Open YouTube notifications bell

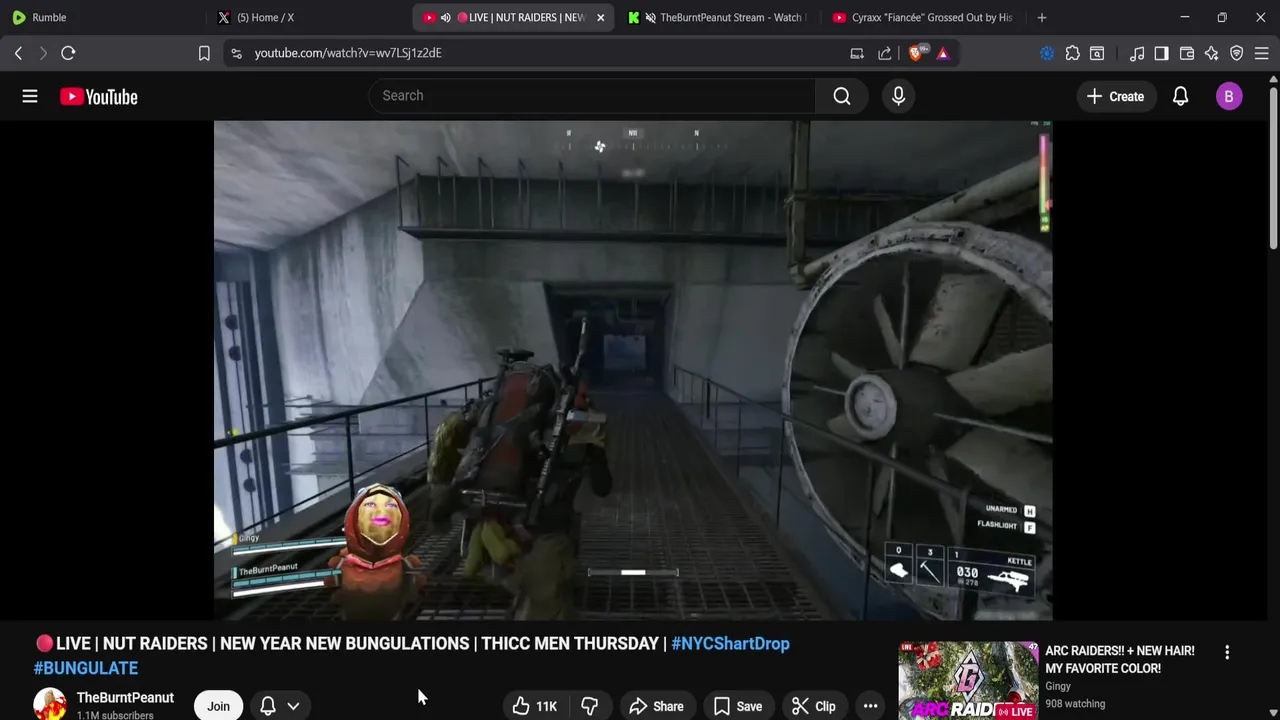click(x=1180, y=96)
